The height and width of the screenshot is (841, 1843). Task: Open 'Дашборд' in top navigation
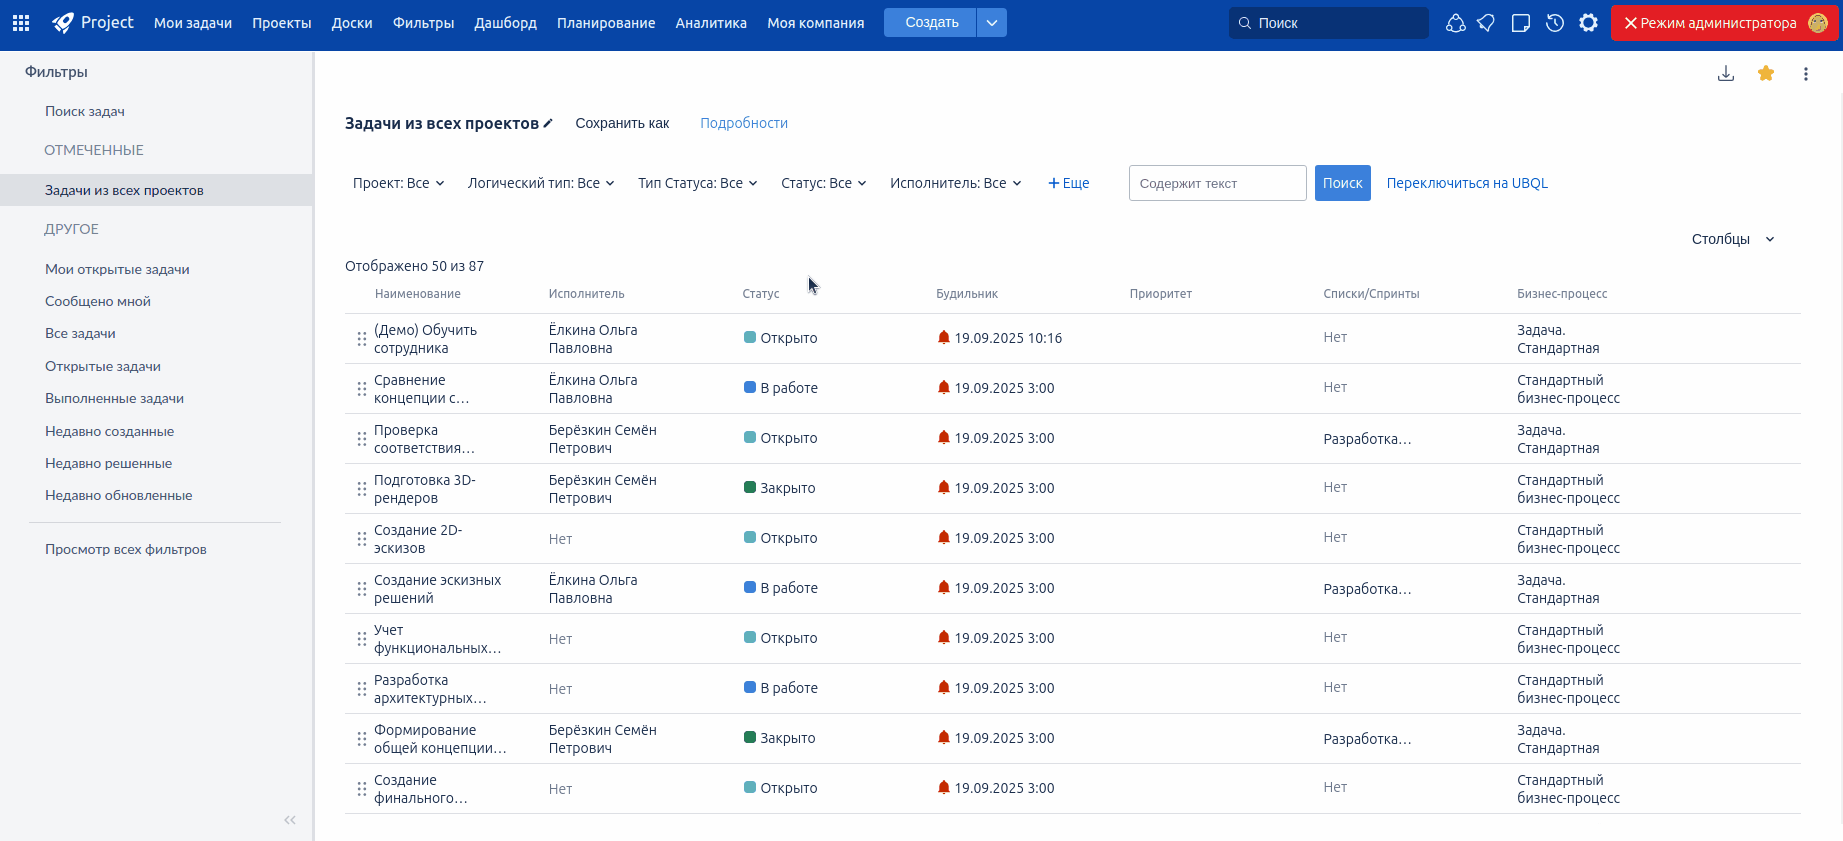(505, 23)
